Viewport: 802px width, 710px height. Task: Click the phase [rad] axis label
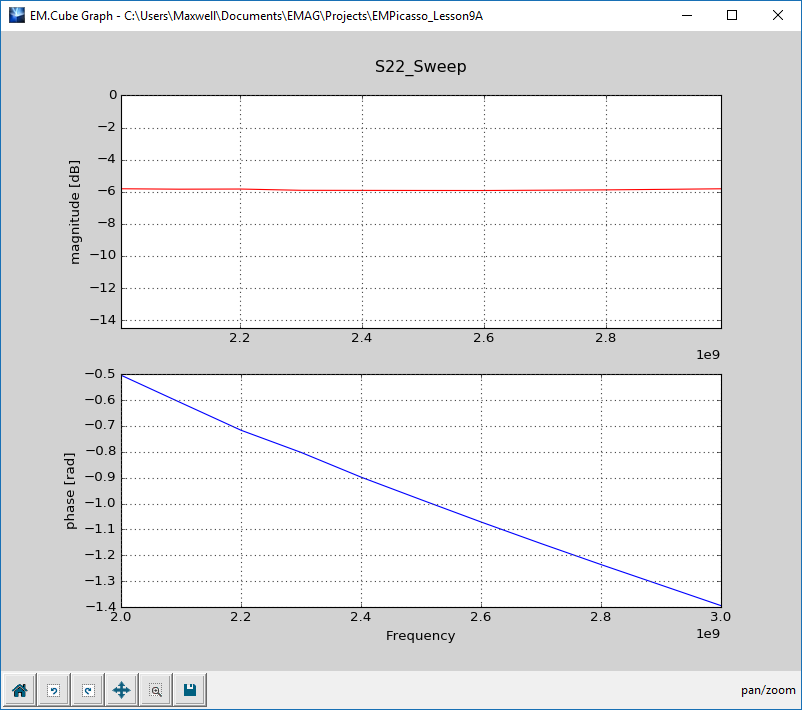[x=70, y=491]
